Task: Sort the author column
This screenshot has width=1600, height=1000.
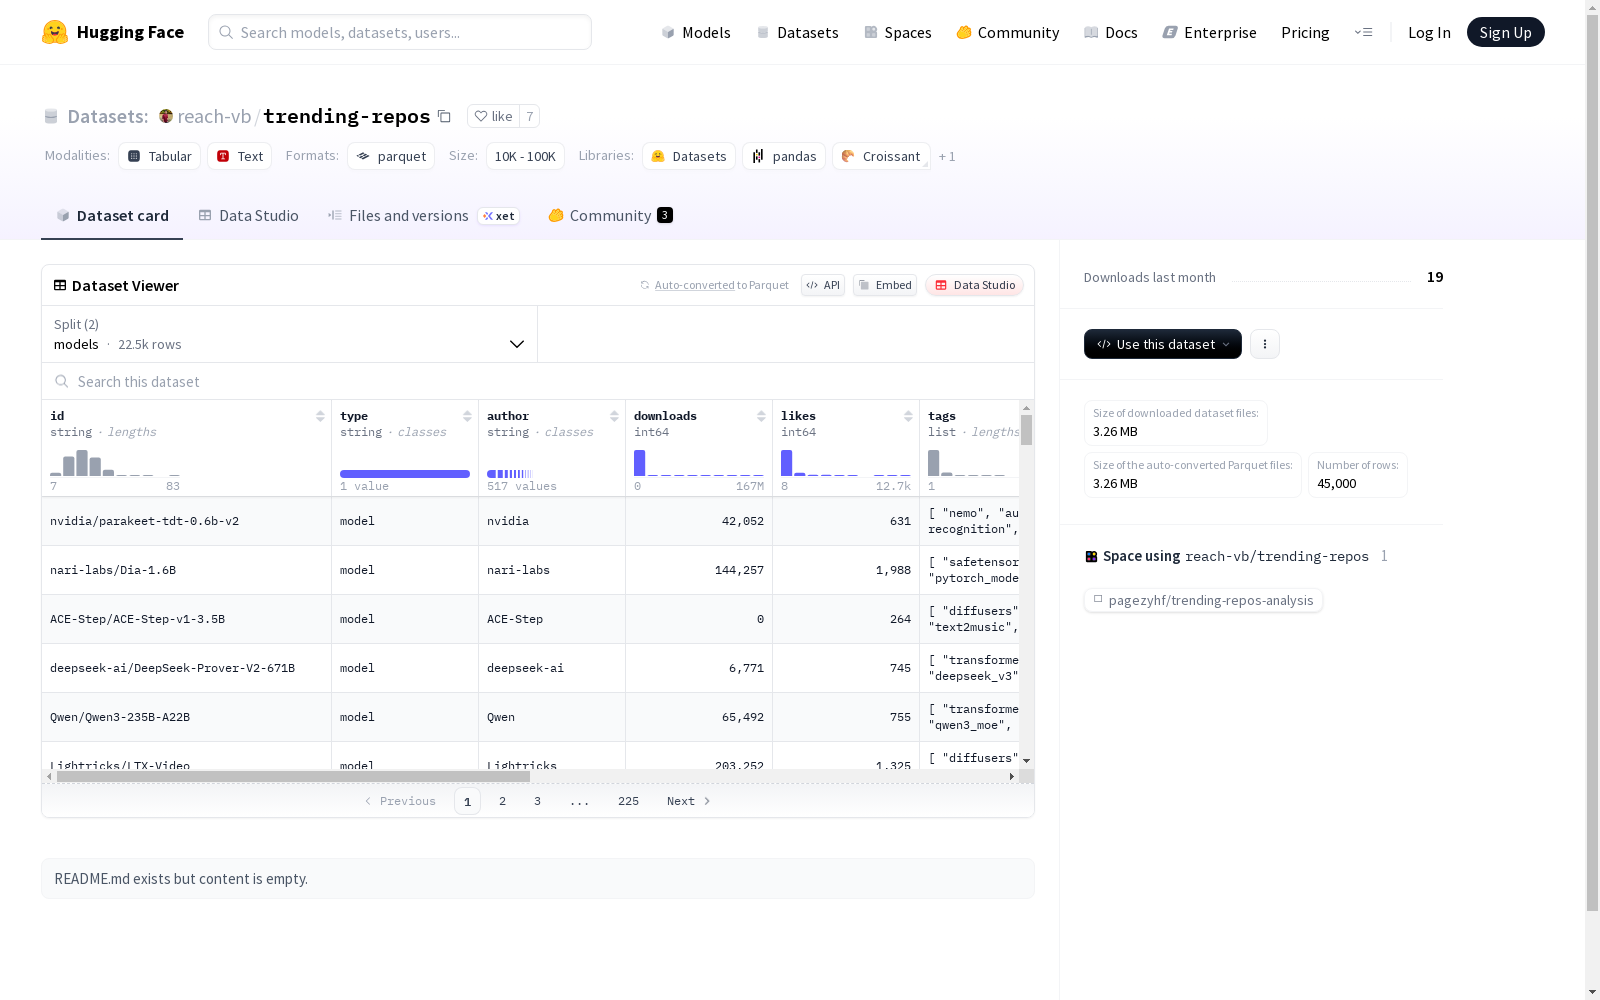Action: coord(614,416)
